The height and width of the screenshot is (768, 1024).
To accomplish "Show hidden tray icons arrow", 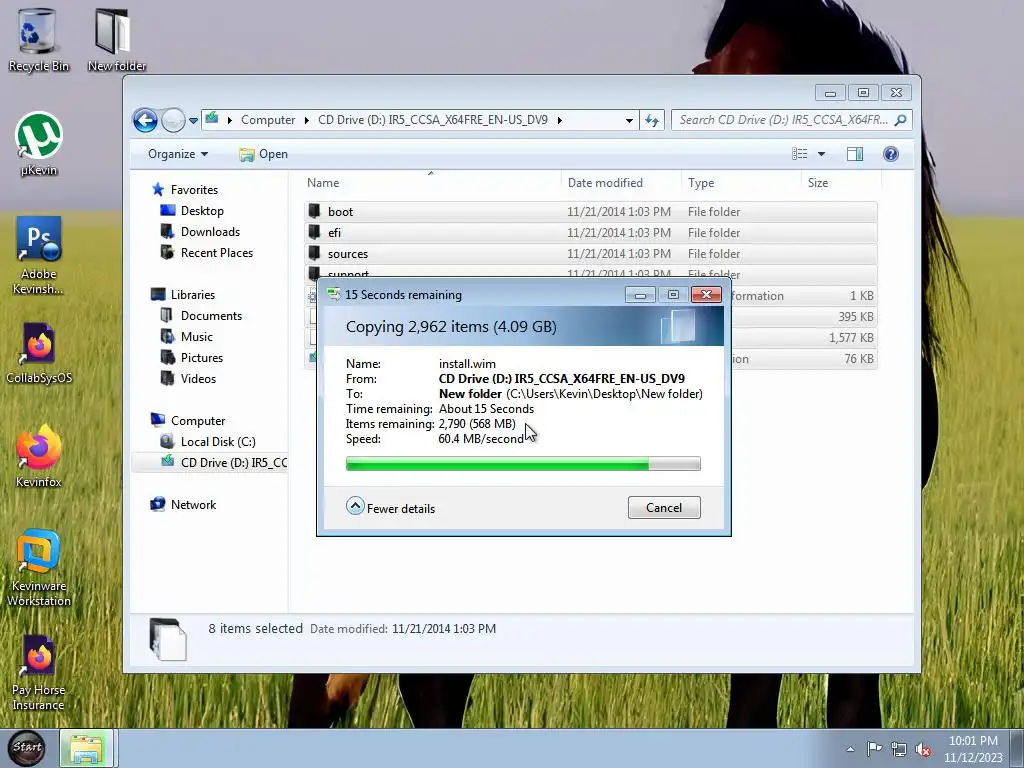I will coord(850,749).
